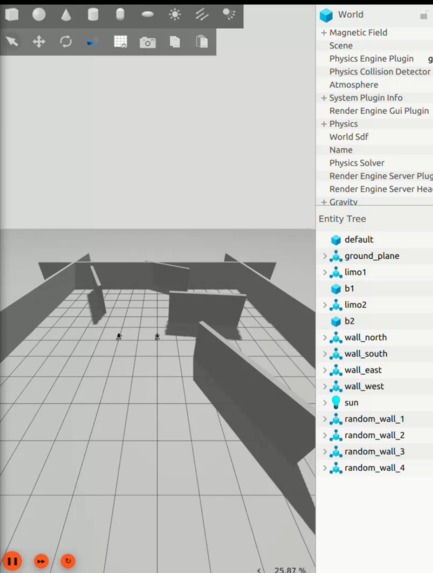Viewport: 433px width, 573px height.
Task: Activate the rotate mode tool
Action: (66, 41)
